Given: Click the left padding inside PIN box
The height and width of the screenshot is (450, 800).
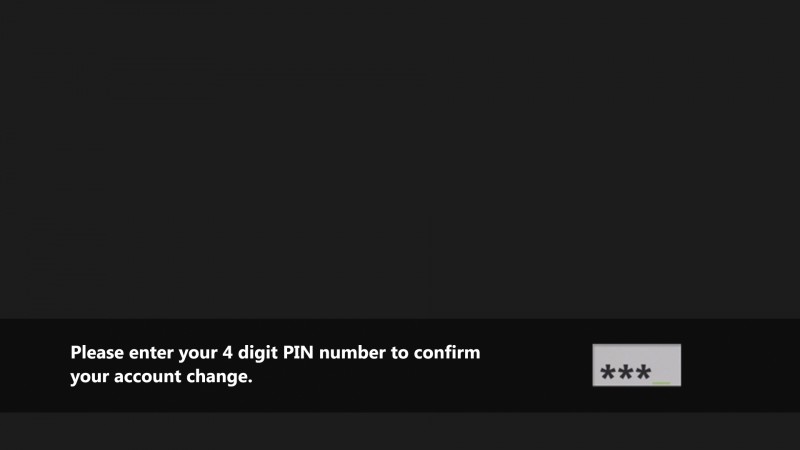Looking at the screenshot, I should click(596, 365).
